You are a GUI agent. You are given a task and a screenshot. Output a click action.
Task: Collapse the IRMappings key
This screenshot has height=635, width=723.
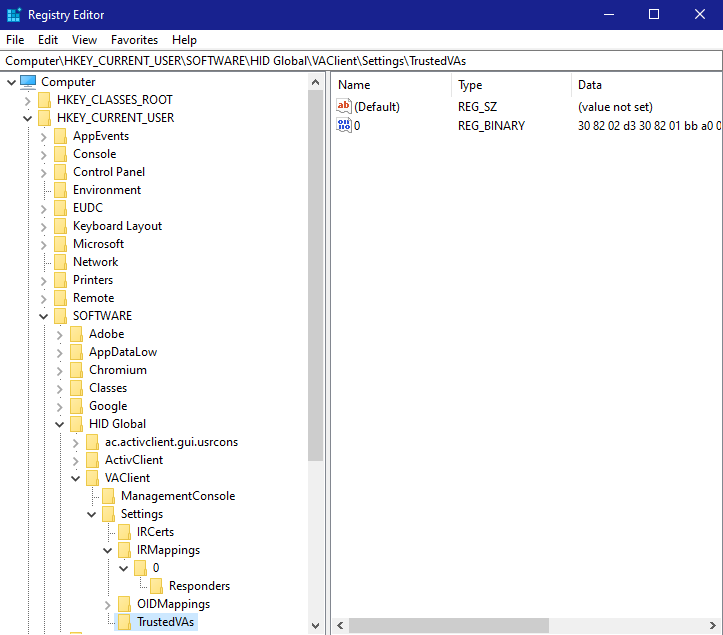coord(107,550)
